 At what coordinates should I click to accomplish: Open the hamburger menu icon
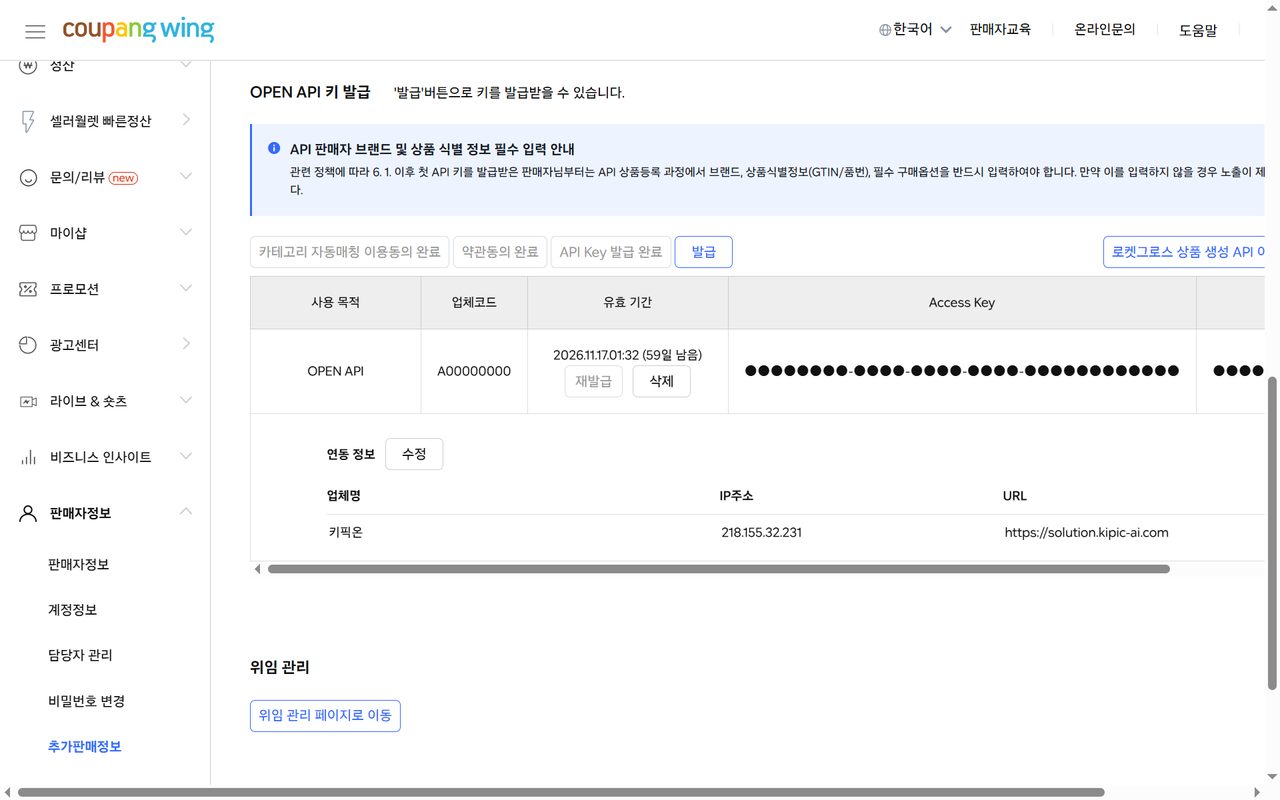(35, 31)
